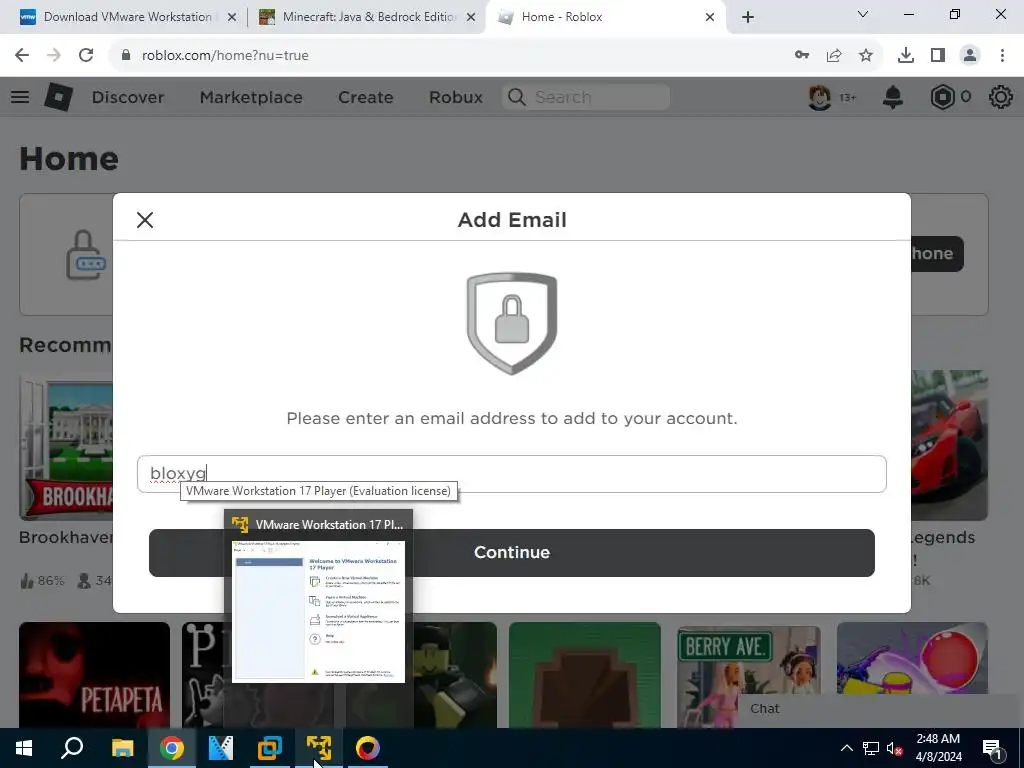Open Windows taskbar search

(x=72, y=748)
